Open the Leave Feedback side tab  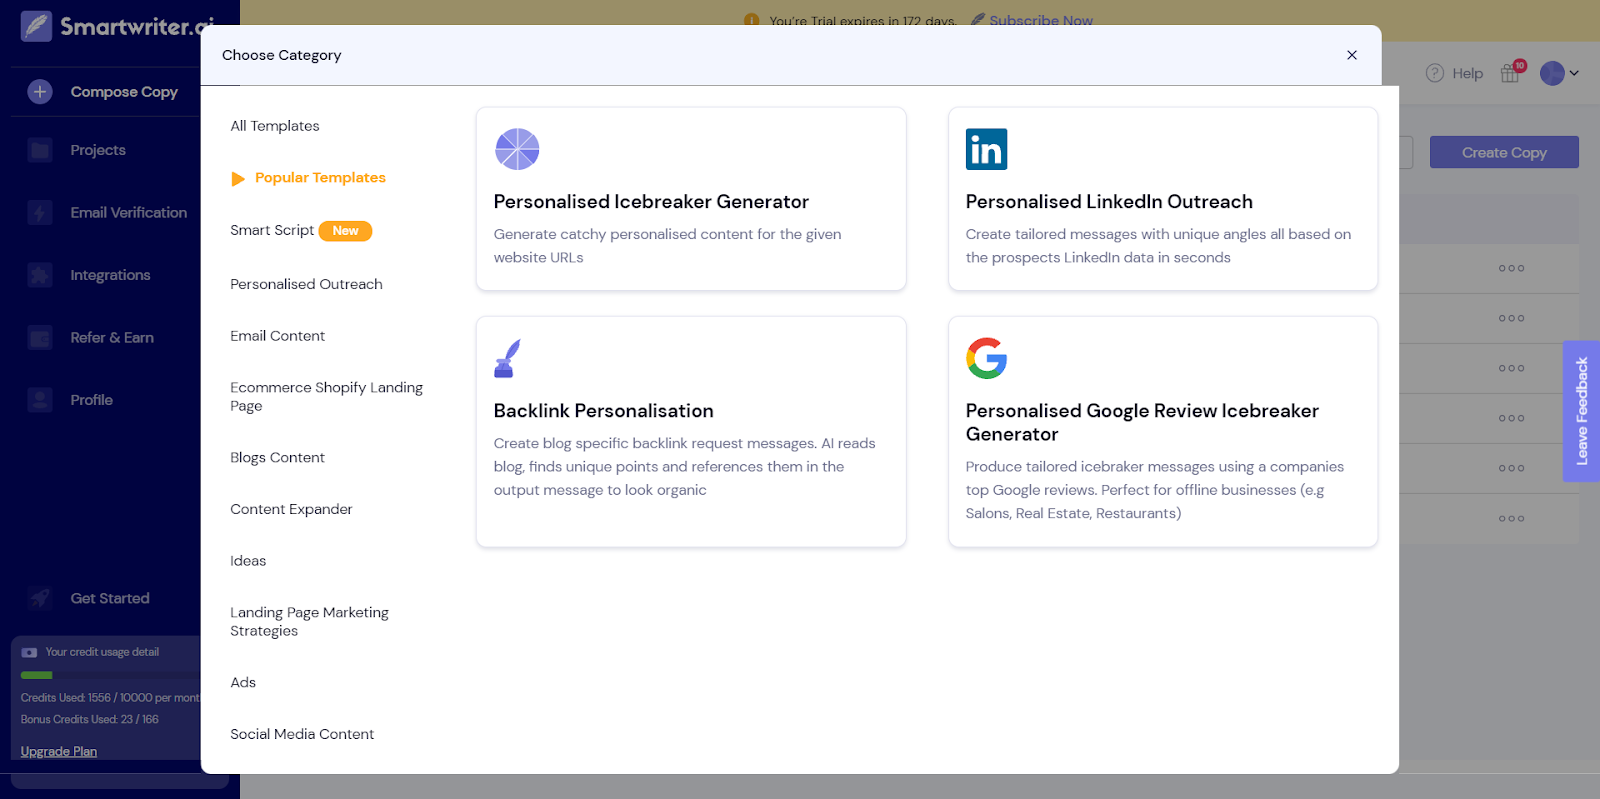point(1581,411)
